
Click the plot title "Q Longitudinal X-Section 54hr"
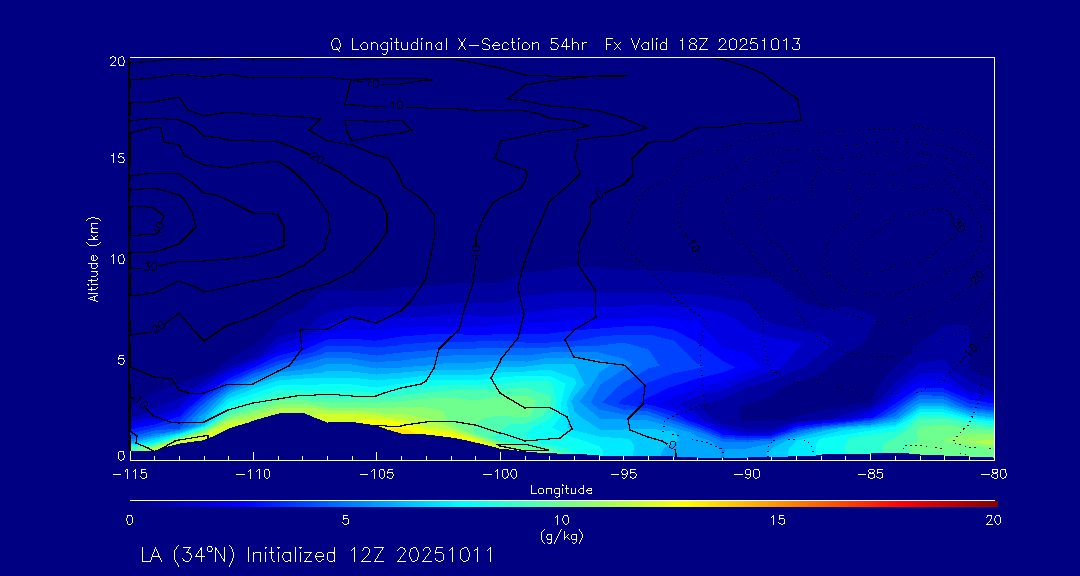[457, 45]
